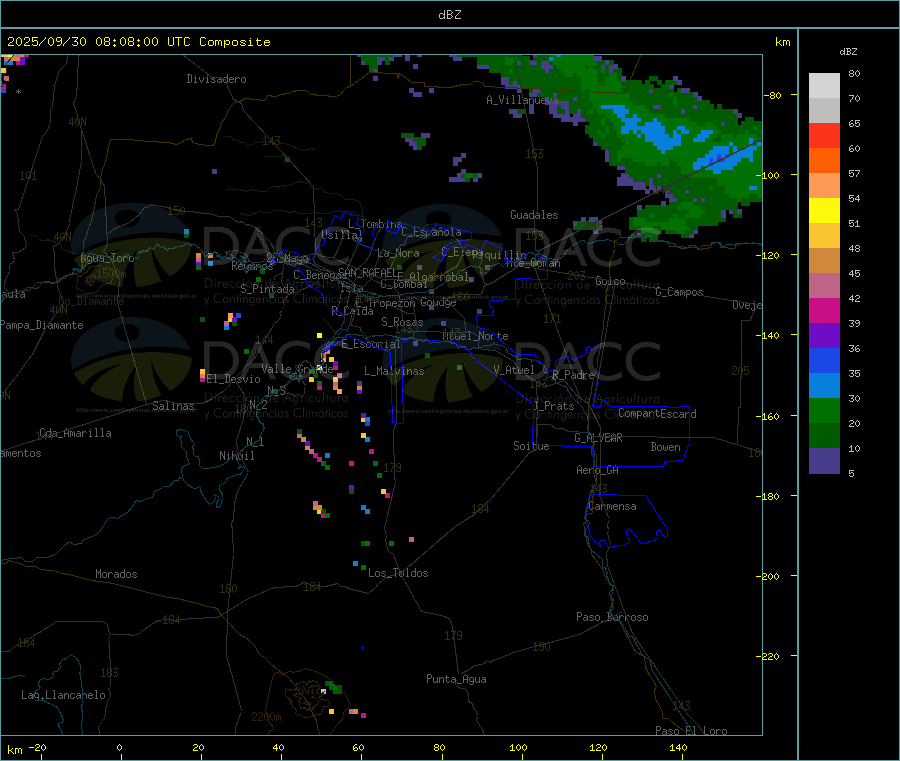Click the -200 km vertical axis tick label
The height and width of the screenshot is (761, 900).
point(770,576)
